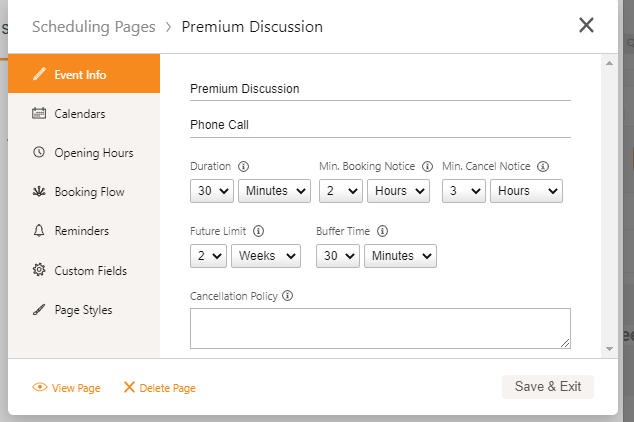
Task: Click the Scheduling Pages breadcrumb link
Action: (x=94, y=27)
